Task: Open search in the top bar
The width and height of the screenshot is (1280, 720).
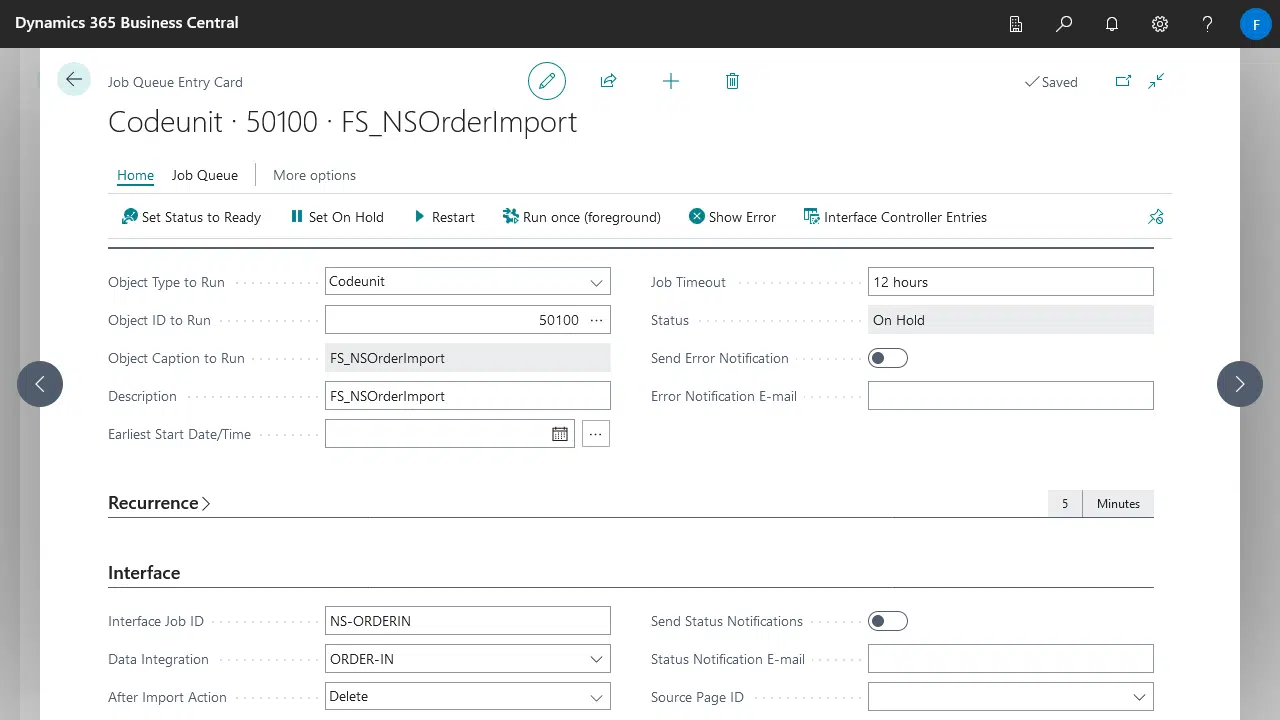Action: (1063, 23)
